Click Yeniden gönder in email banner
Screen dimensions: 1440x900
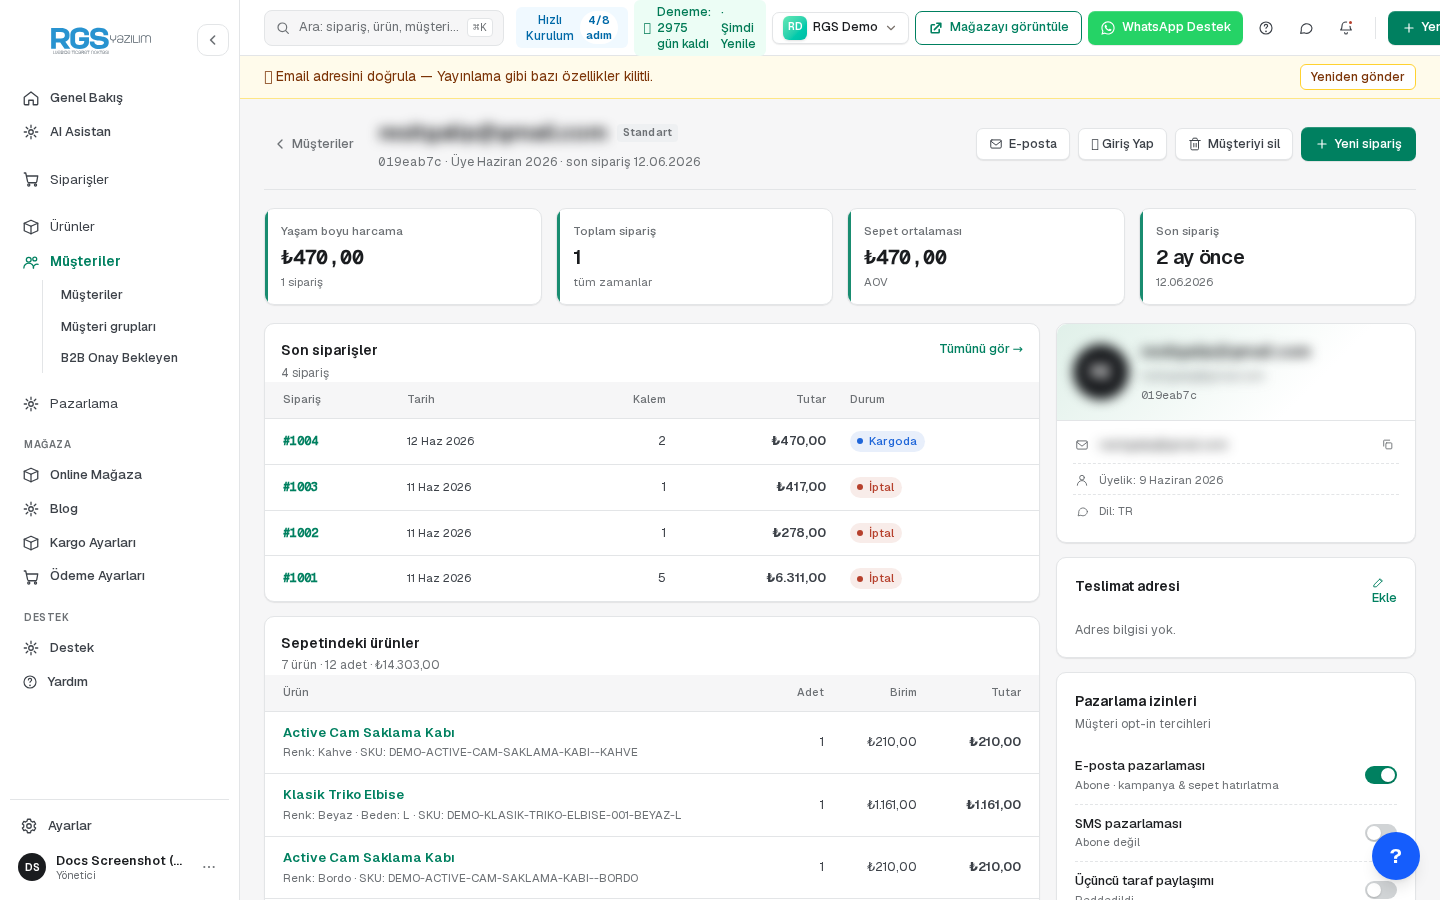point(1357,77)
